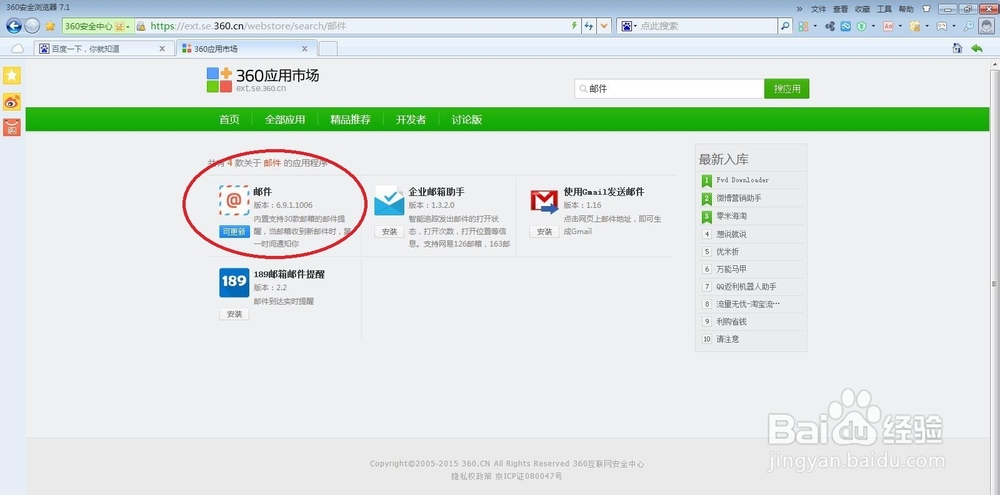Open the colorful extensions grid icon
The height and width of the screenshot is (495, 1000).
point(803,26)
